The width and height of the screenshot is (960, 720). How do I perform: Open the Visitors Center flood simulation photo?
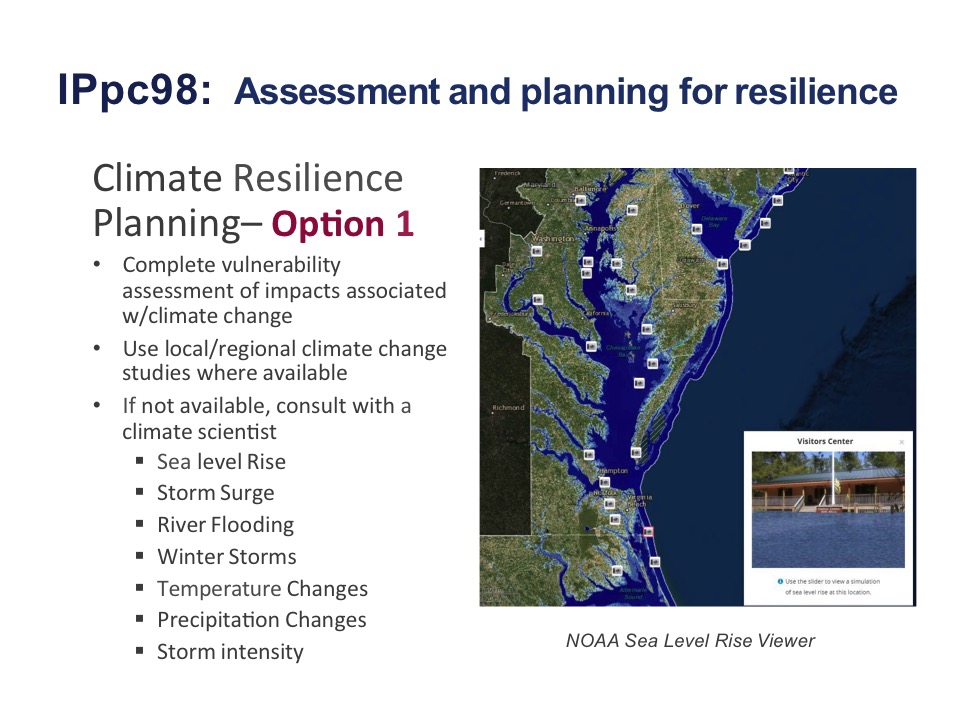tap(827, 509)
